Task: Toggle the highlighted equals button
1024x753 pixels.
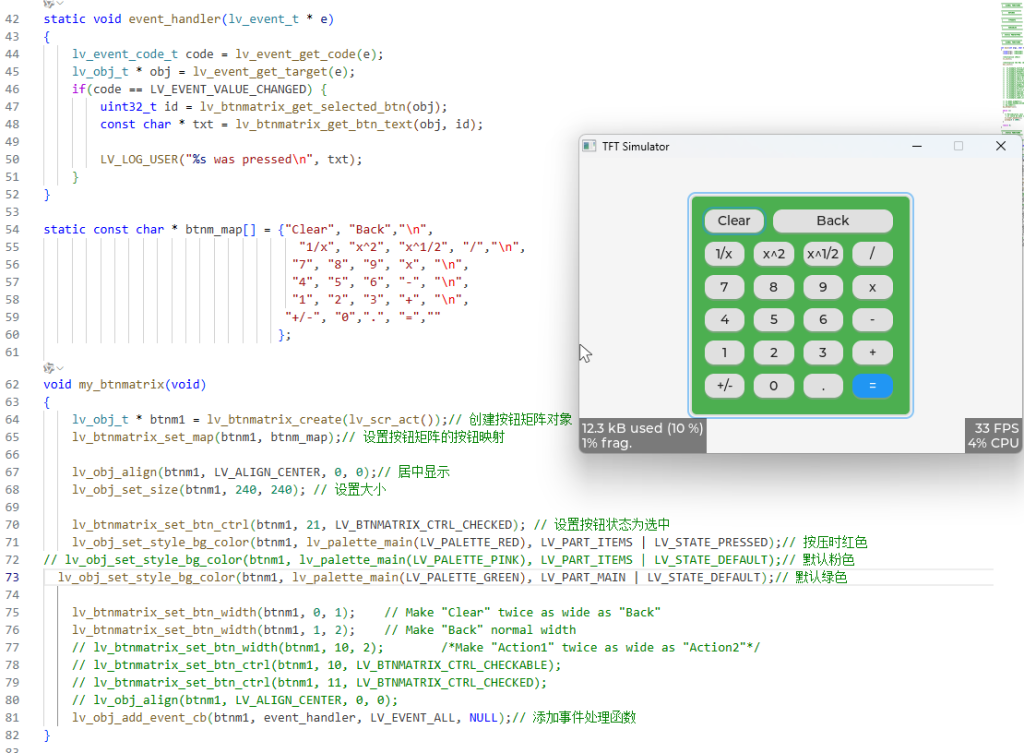Action: click(870, 386)
